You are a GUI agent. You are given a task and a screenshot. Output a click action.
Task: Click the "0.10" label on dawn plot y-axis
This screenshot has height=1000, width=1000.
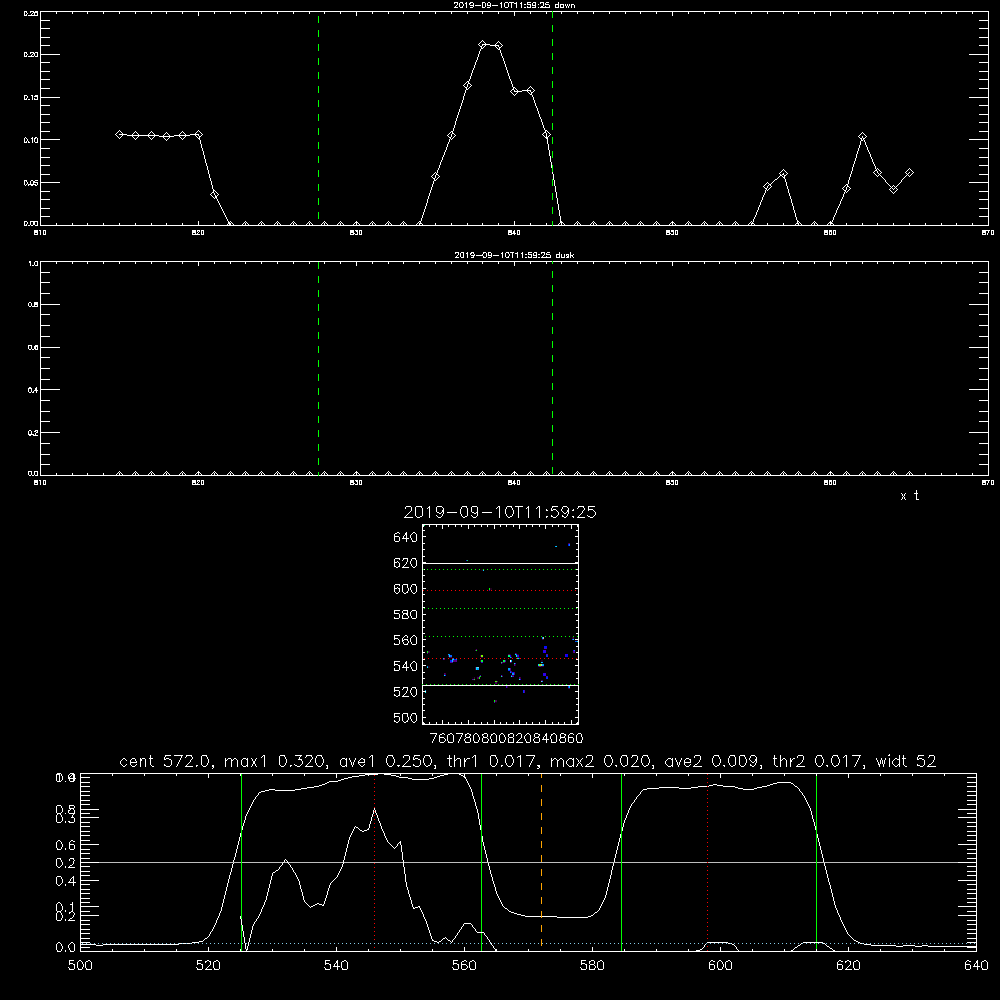(x=31, y=140)
